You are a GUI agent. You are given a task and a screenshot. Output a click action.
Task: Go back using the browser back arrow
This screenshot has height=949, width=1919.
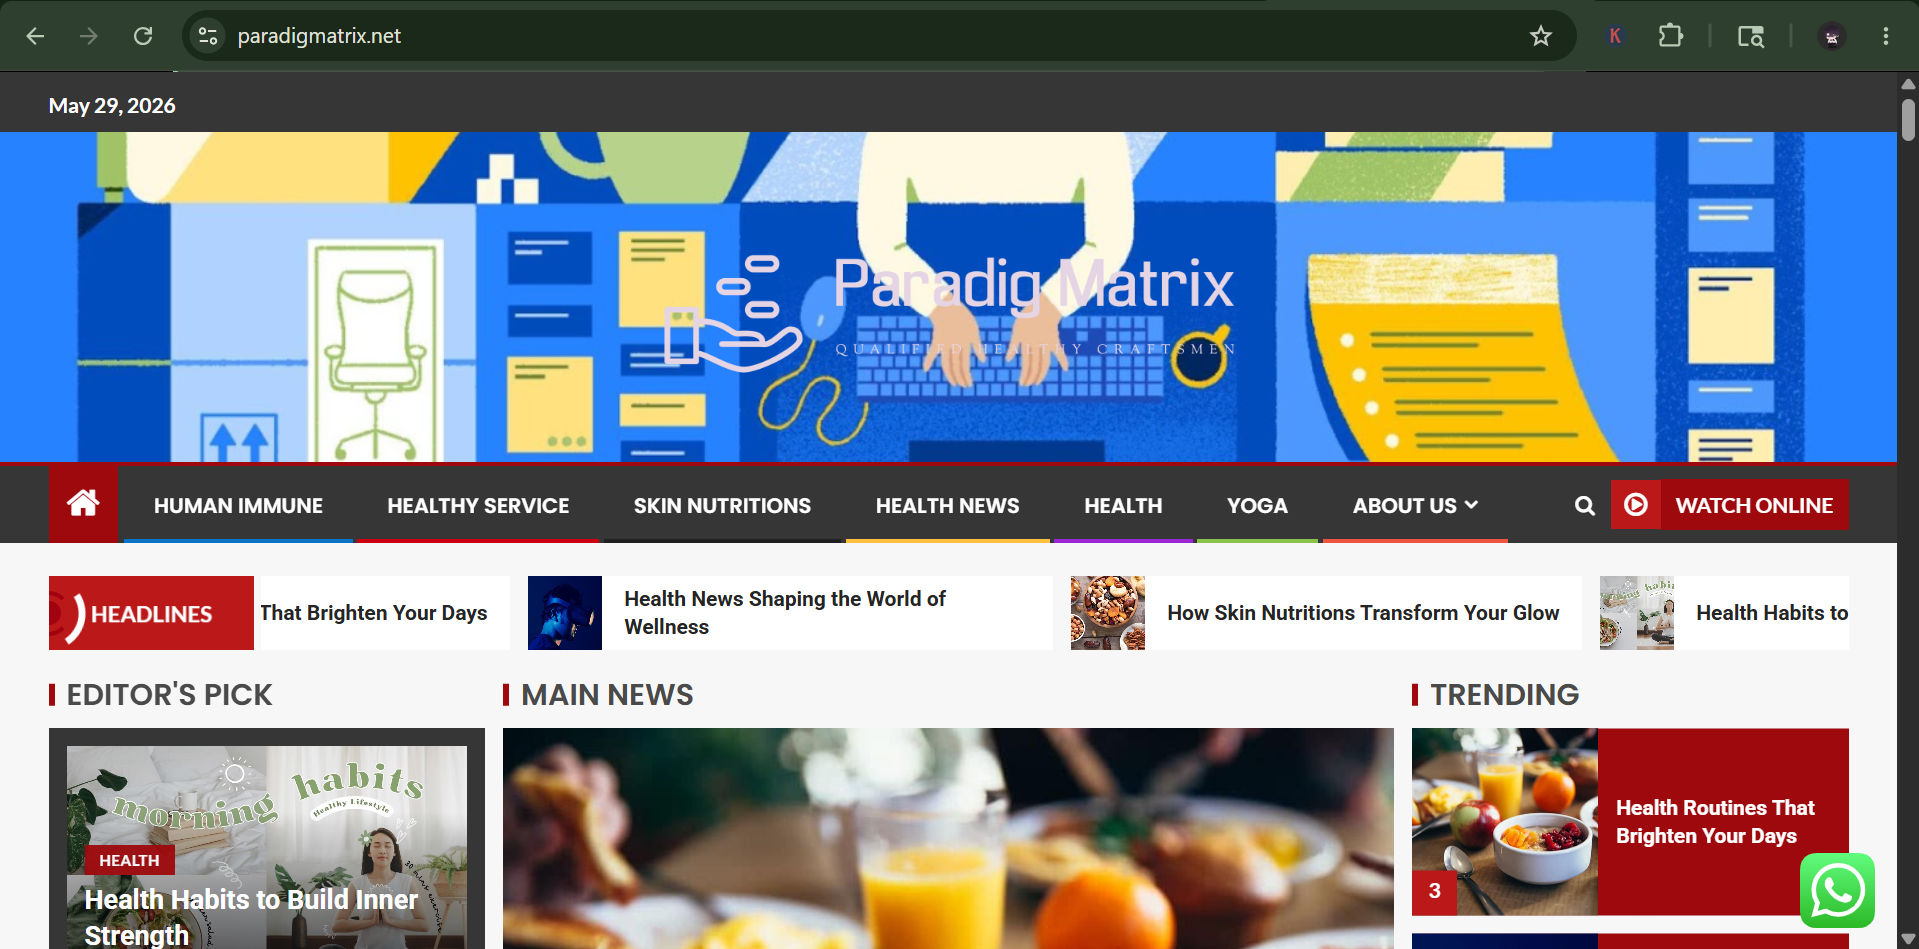[x=35, y=36]
